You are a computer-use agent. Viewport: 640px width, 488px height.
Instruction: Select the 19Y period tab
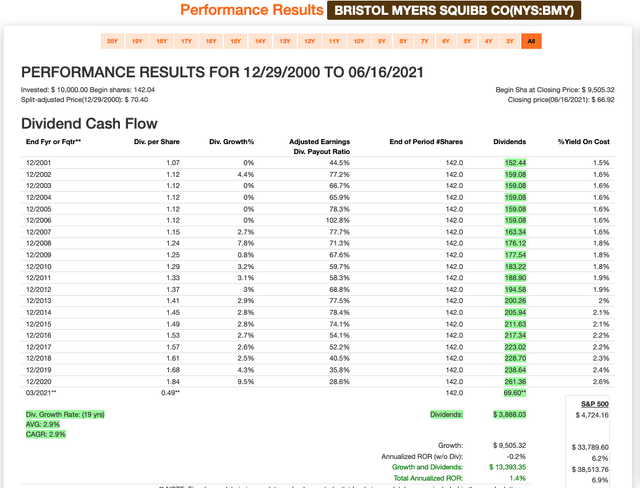pos(137,41)
